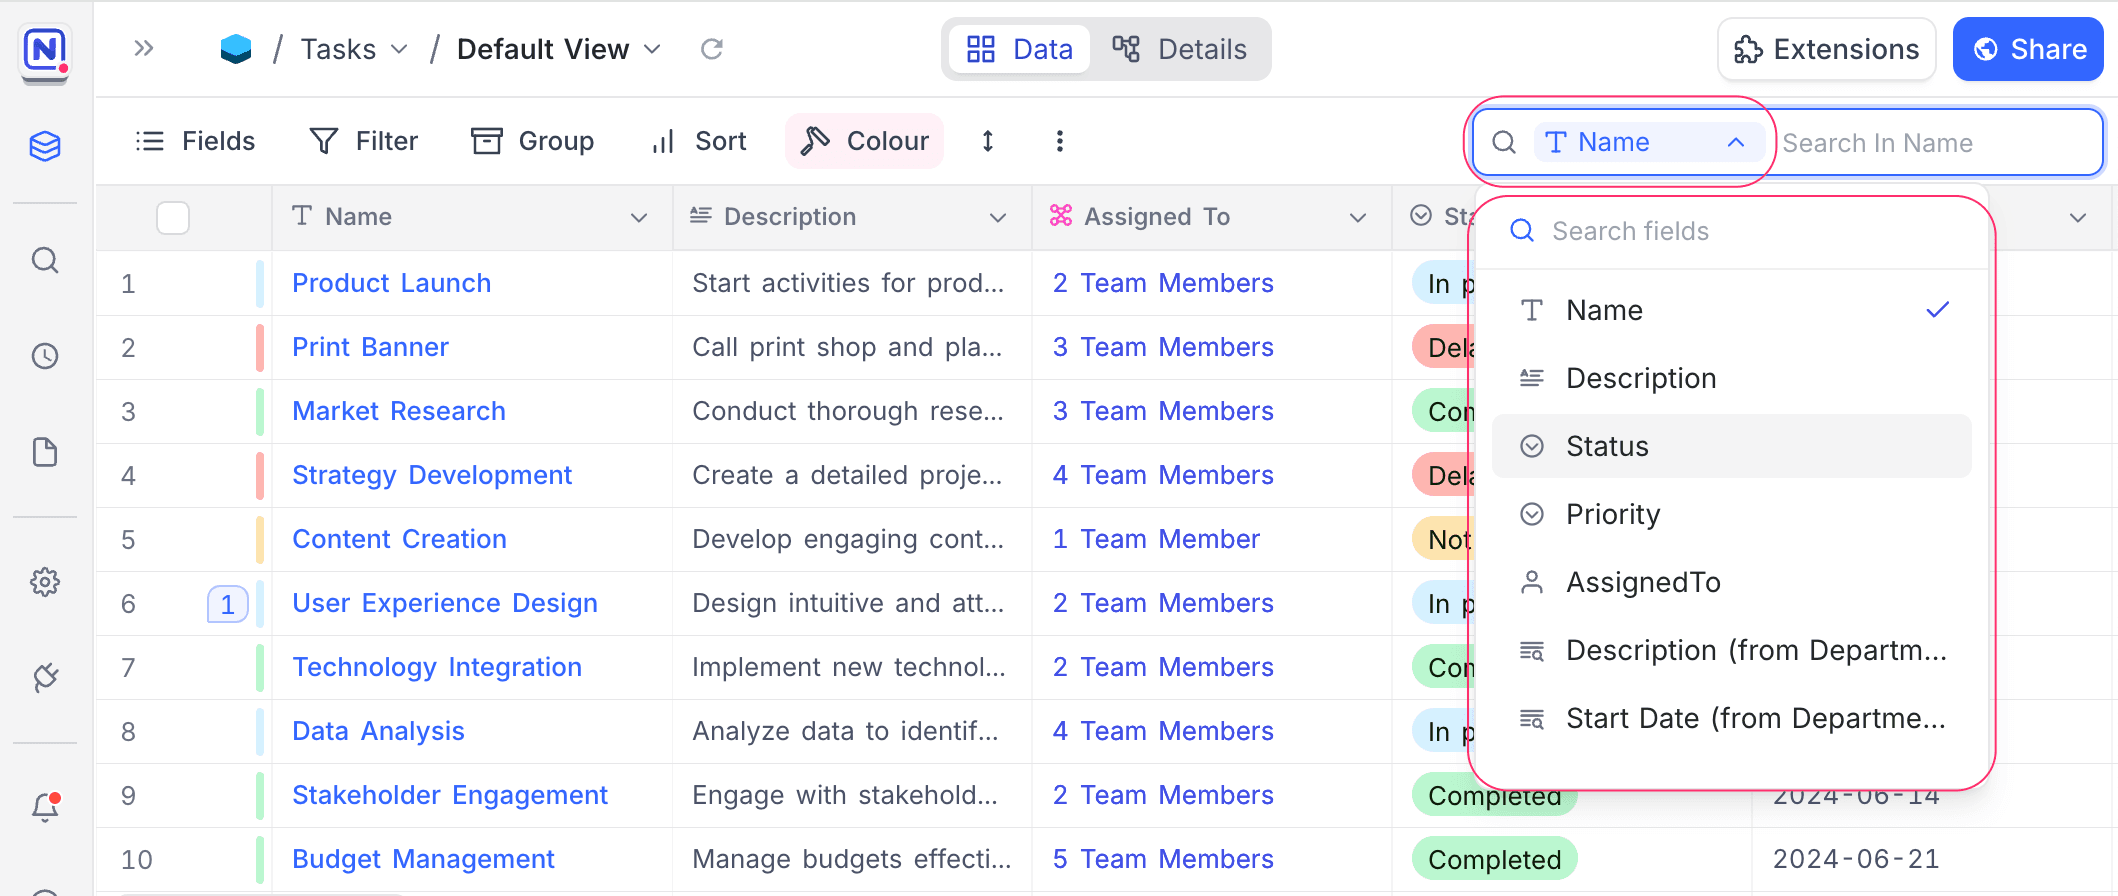The image size is (2118, 896).
Task: Click the blue Share button
Action: 2027,49
